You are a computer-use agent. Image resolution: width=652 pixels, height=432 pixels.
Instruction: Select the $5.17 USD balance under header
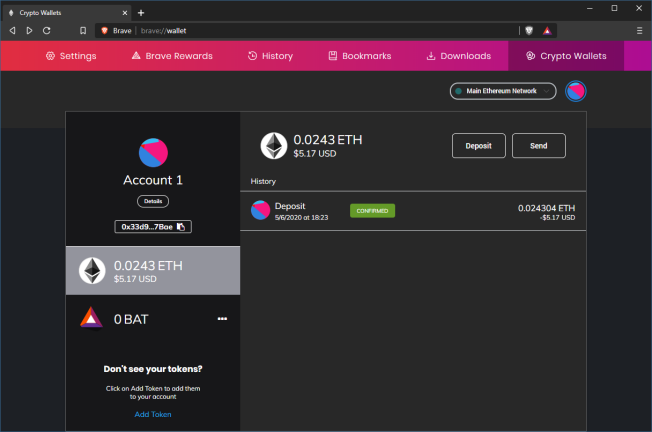315,154
